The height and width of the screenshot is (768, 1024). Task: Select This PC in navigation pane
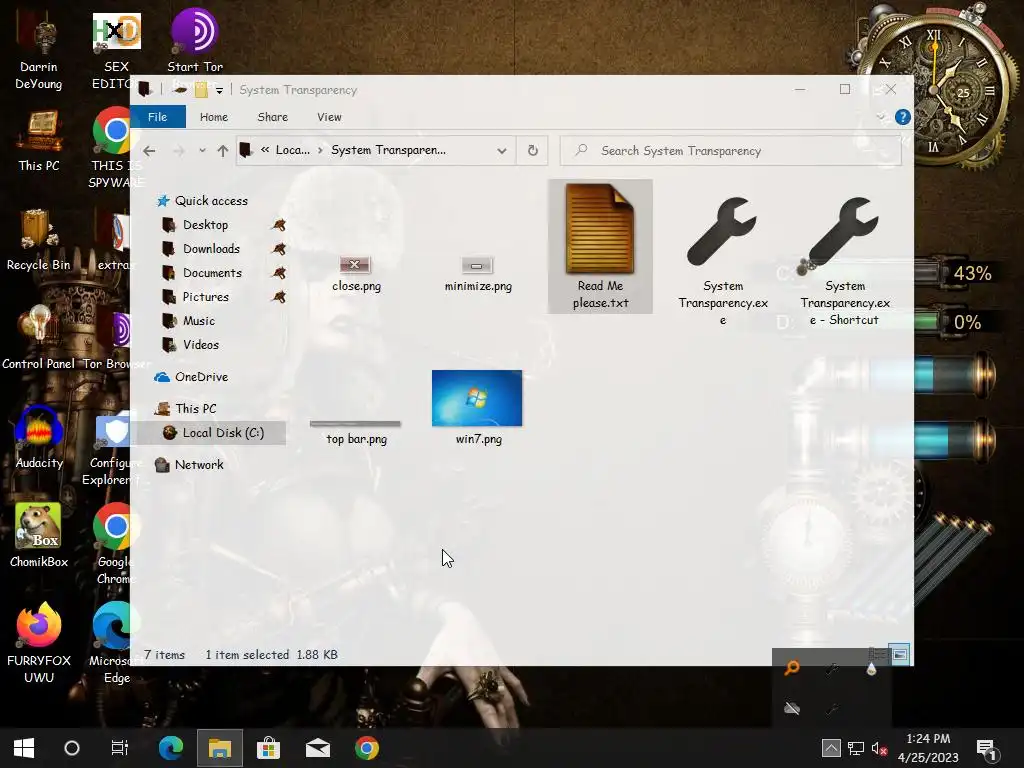(195, 409)
